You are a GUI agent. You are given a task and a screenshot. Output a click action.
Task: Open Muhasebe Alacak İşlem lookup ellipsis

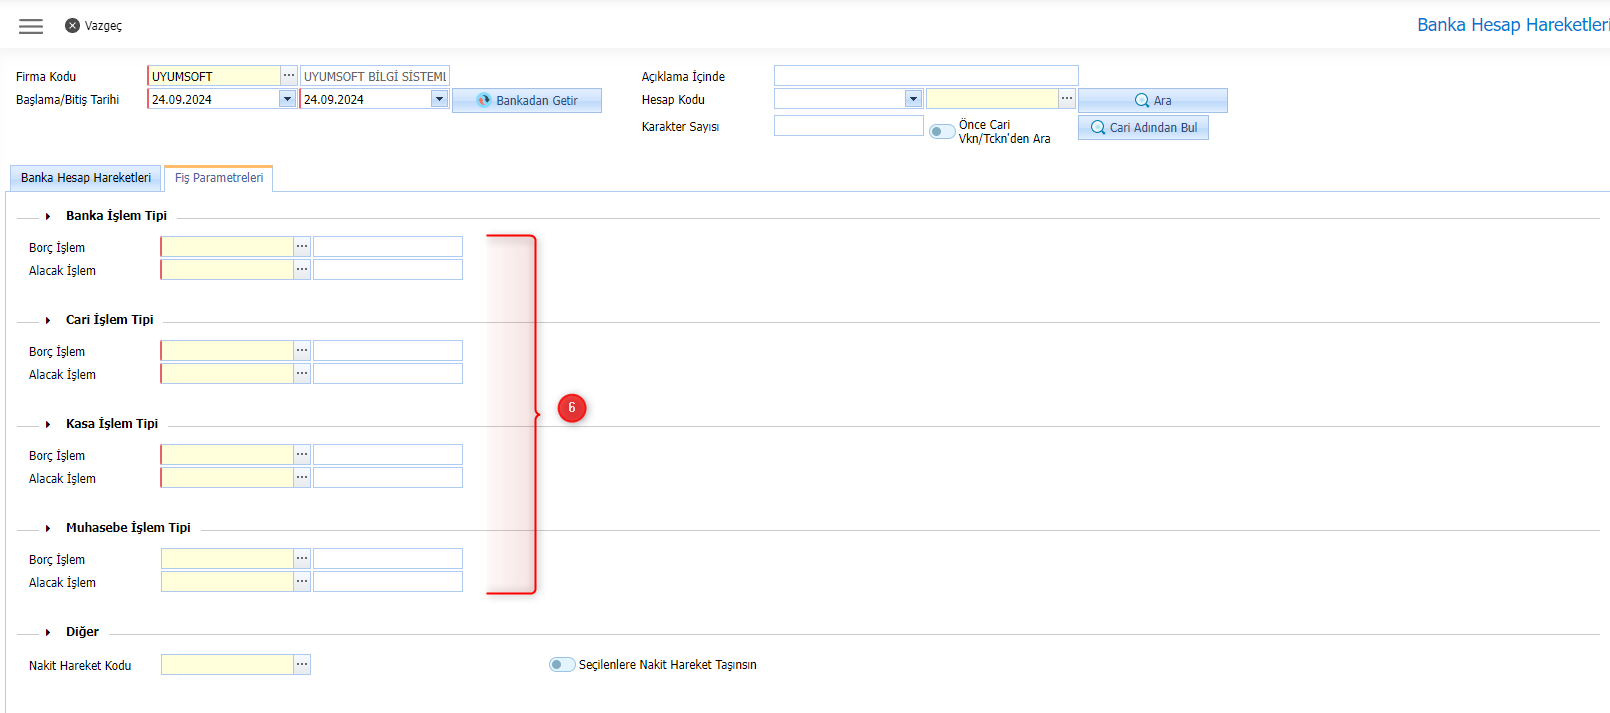pyautogui.click(x=302, y=582)
